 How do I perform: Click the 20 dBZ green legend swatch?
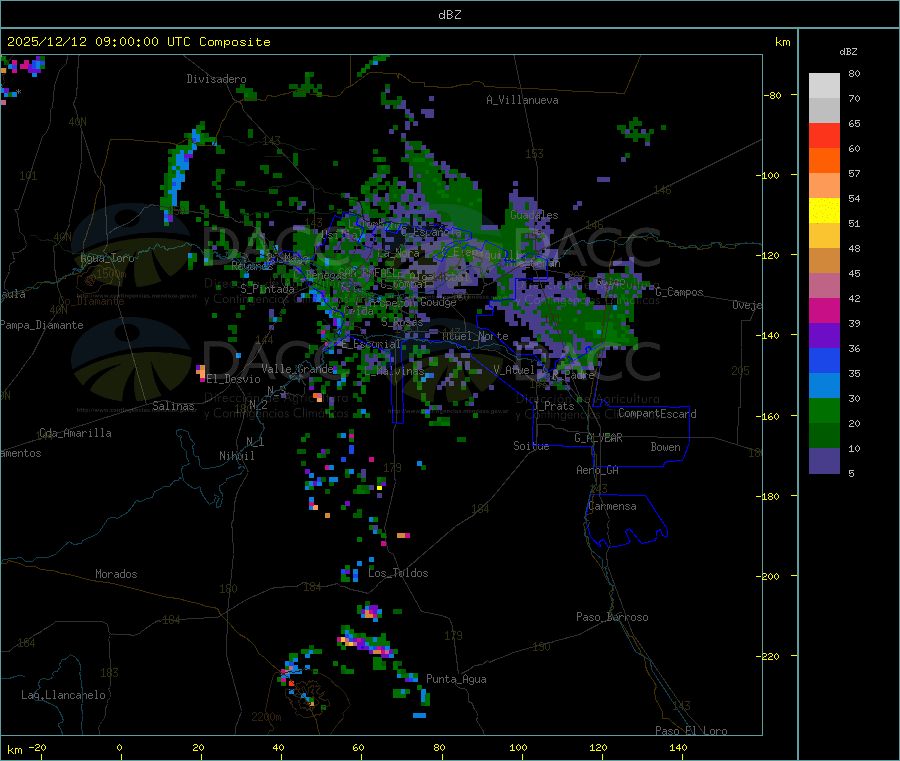(824, 436)
